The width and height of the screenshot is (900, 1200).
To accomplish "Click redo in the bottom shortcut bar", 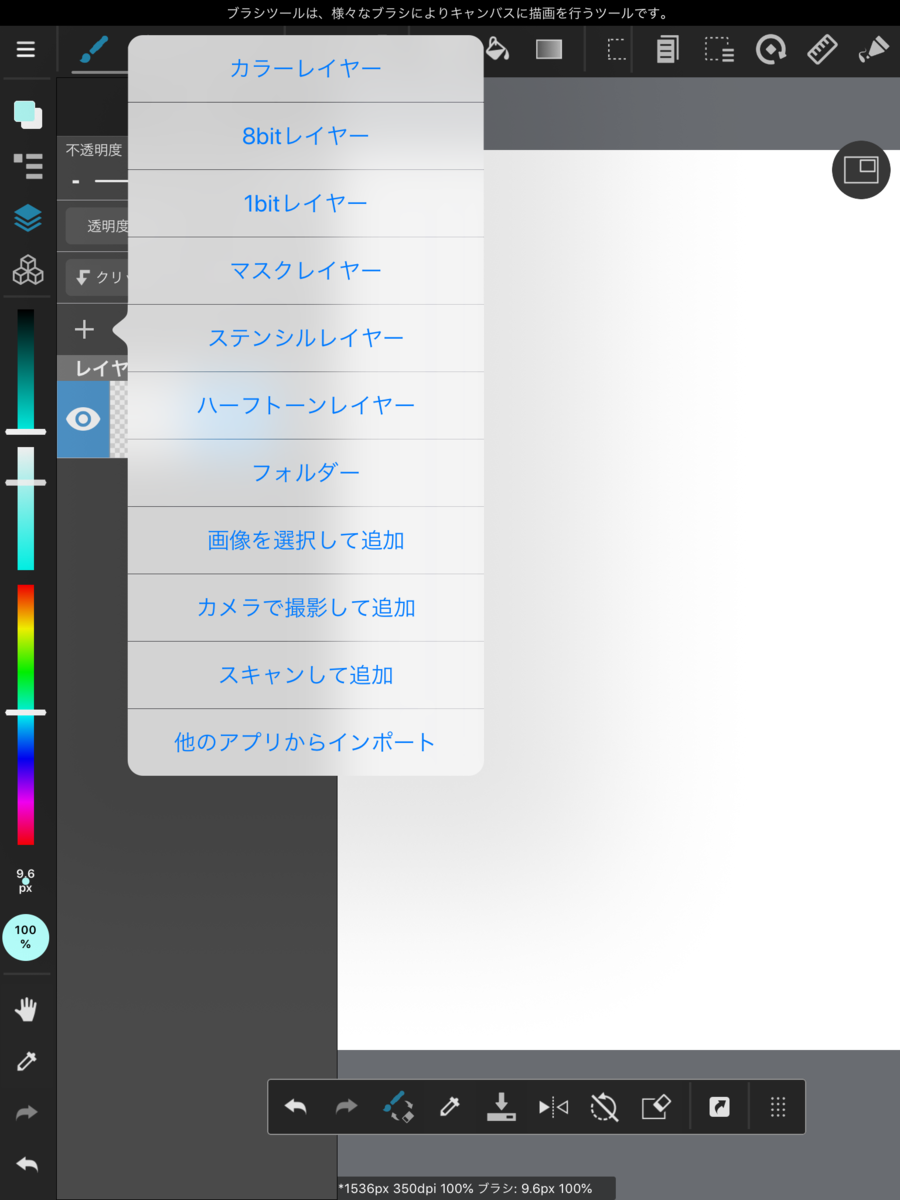I will click(x=346, y=1107).
